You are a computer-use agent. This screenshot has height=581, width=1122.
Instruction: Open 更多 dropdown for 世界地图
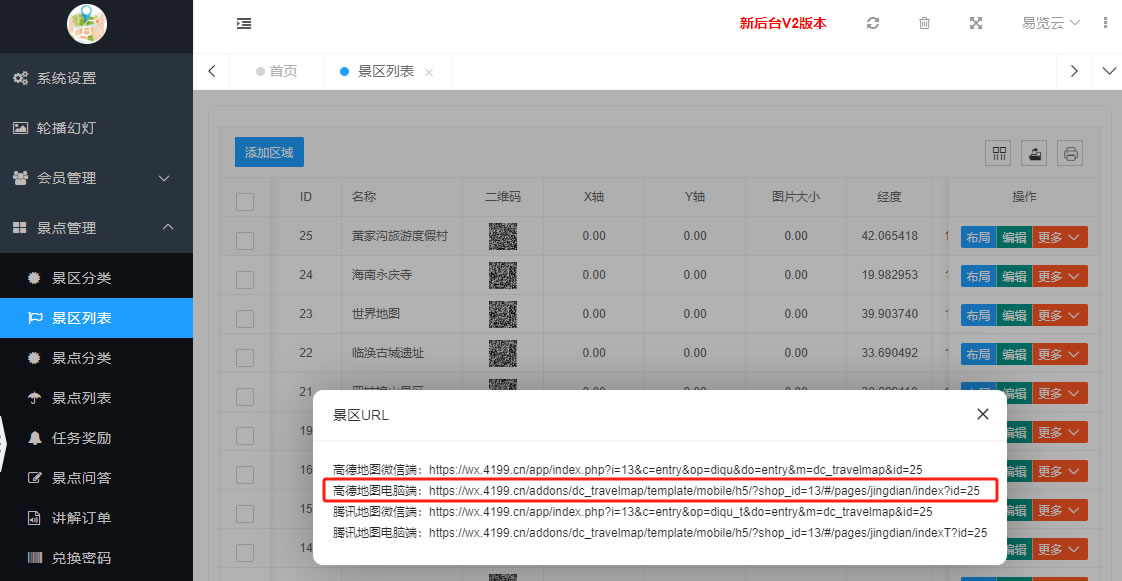coord(1060,315)
